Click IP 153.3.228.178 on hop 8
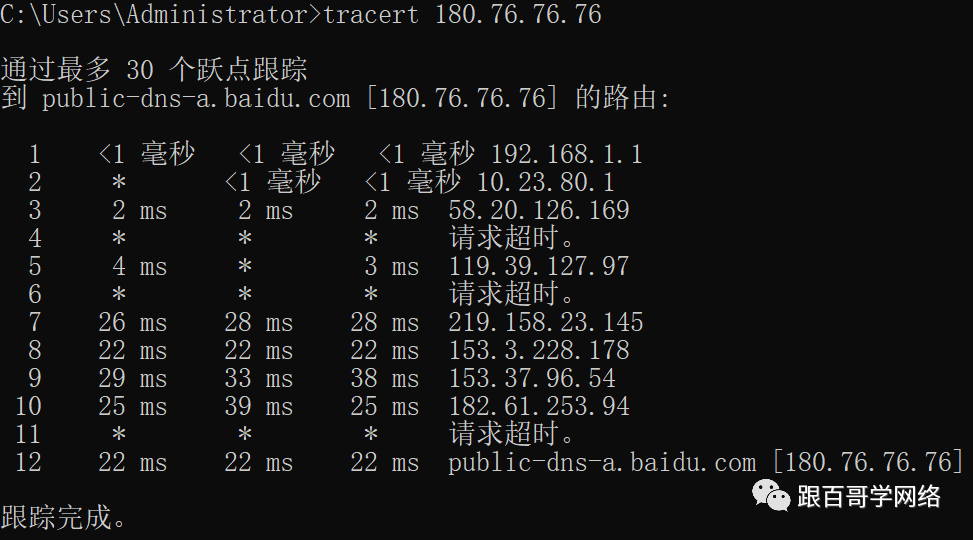This screenshot has height=540, width=973. (x=539, y=350)
